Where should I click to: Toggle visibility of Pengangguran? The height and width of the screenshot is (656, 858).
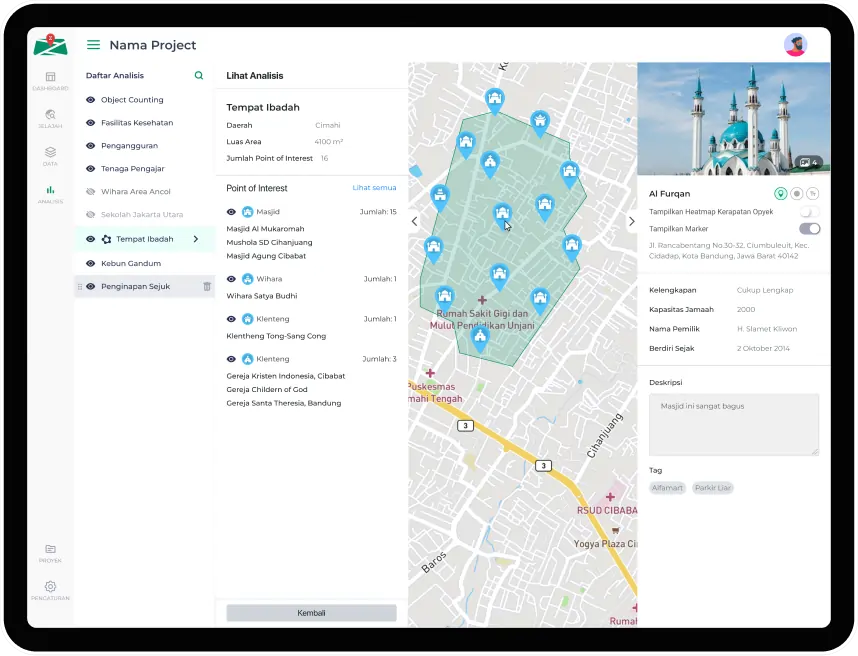pos(91,146)
